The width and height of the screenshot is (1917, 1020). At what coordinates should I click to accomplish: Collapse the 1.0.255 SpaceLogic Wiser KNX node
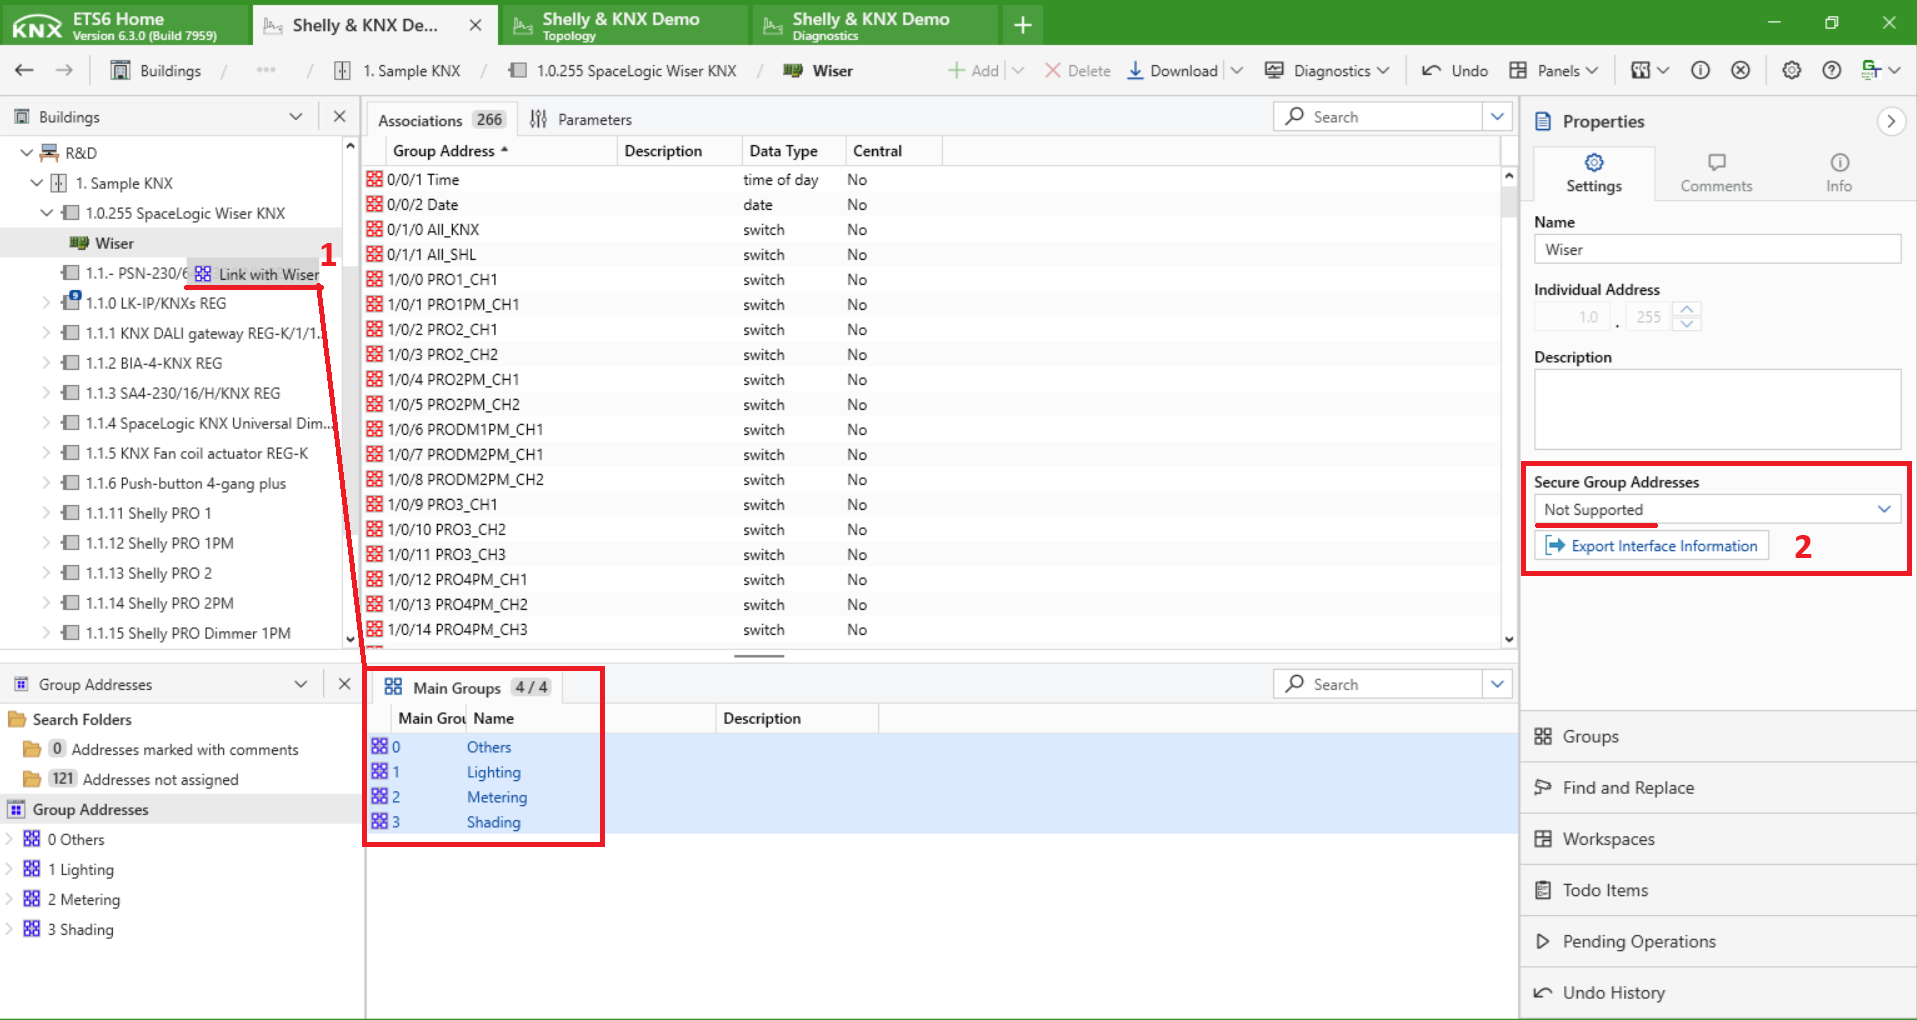coord(46,213)
